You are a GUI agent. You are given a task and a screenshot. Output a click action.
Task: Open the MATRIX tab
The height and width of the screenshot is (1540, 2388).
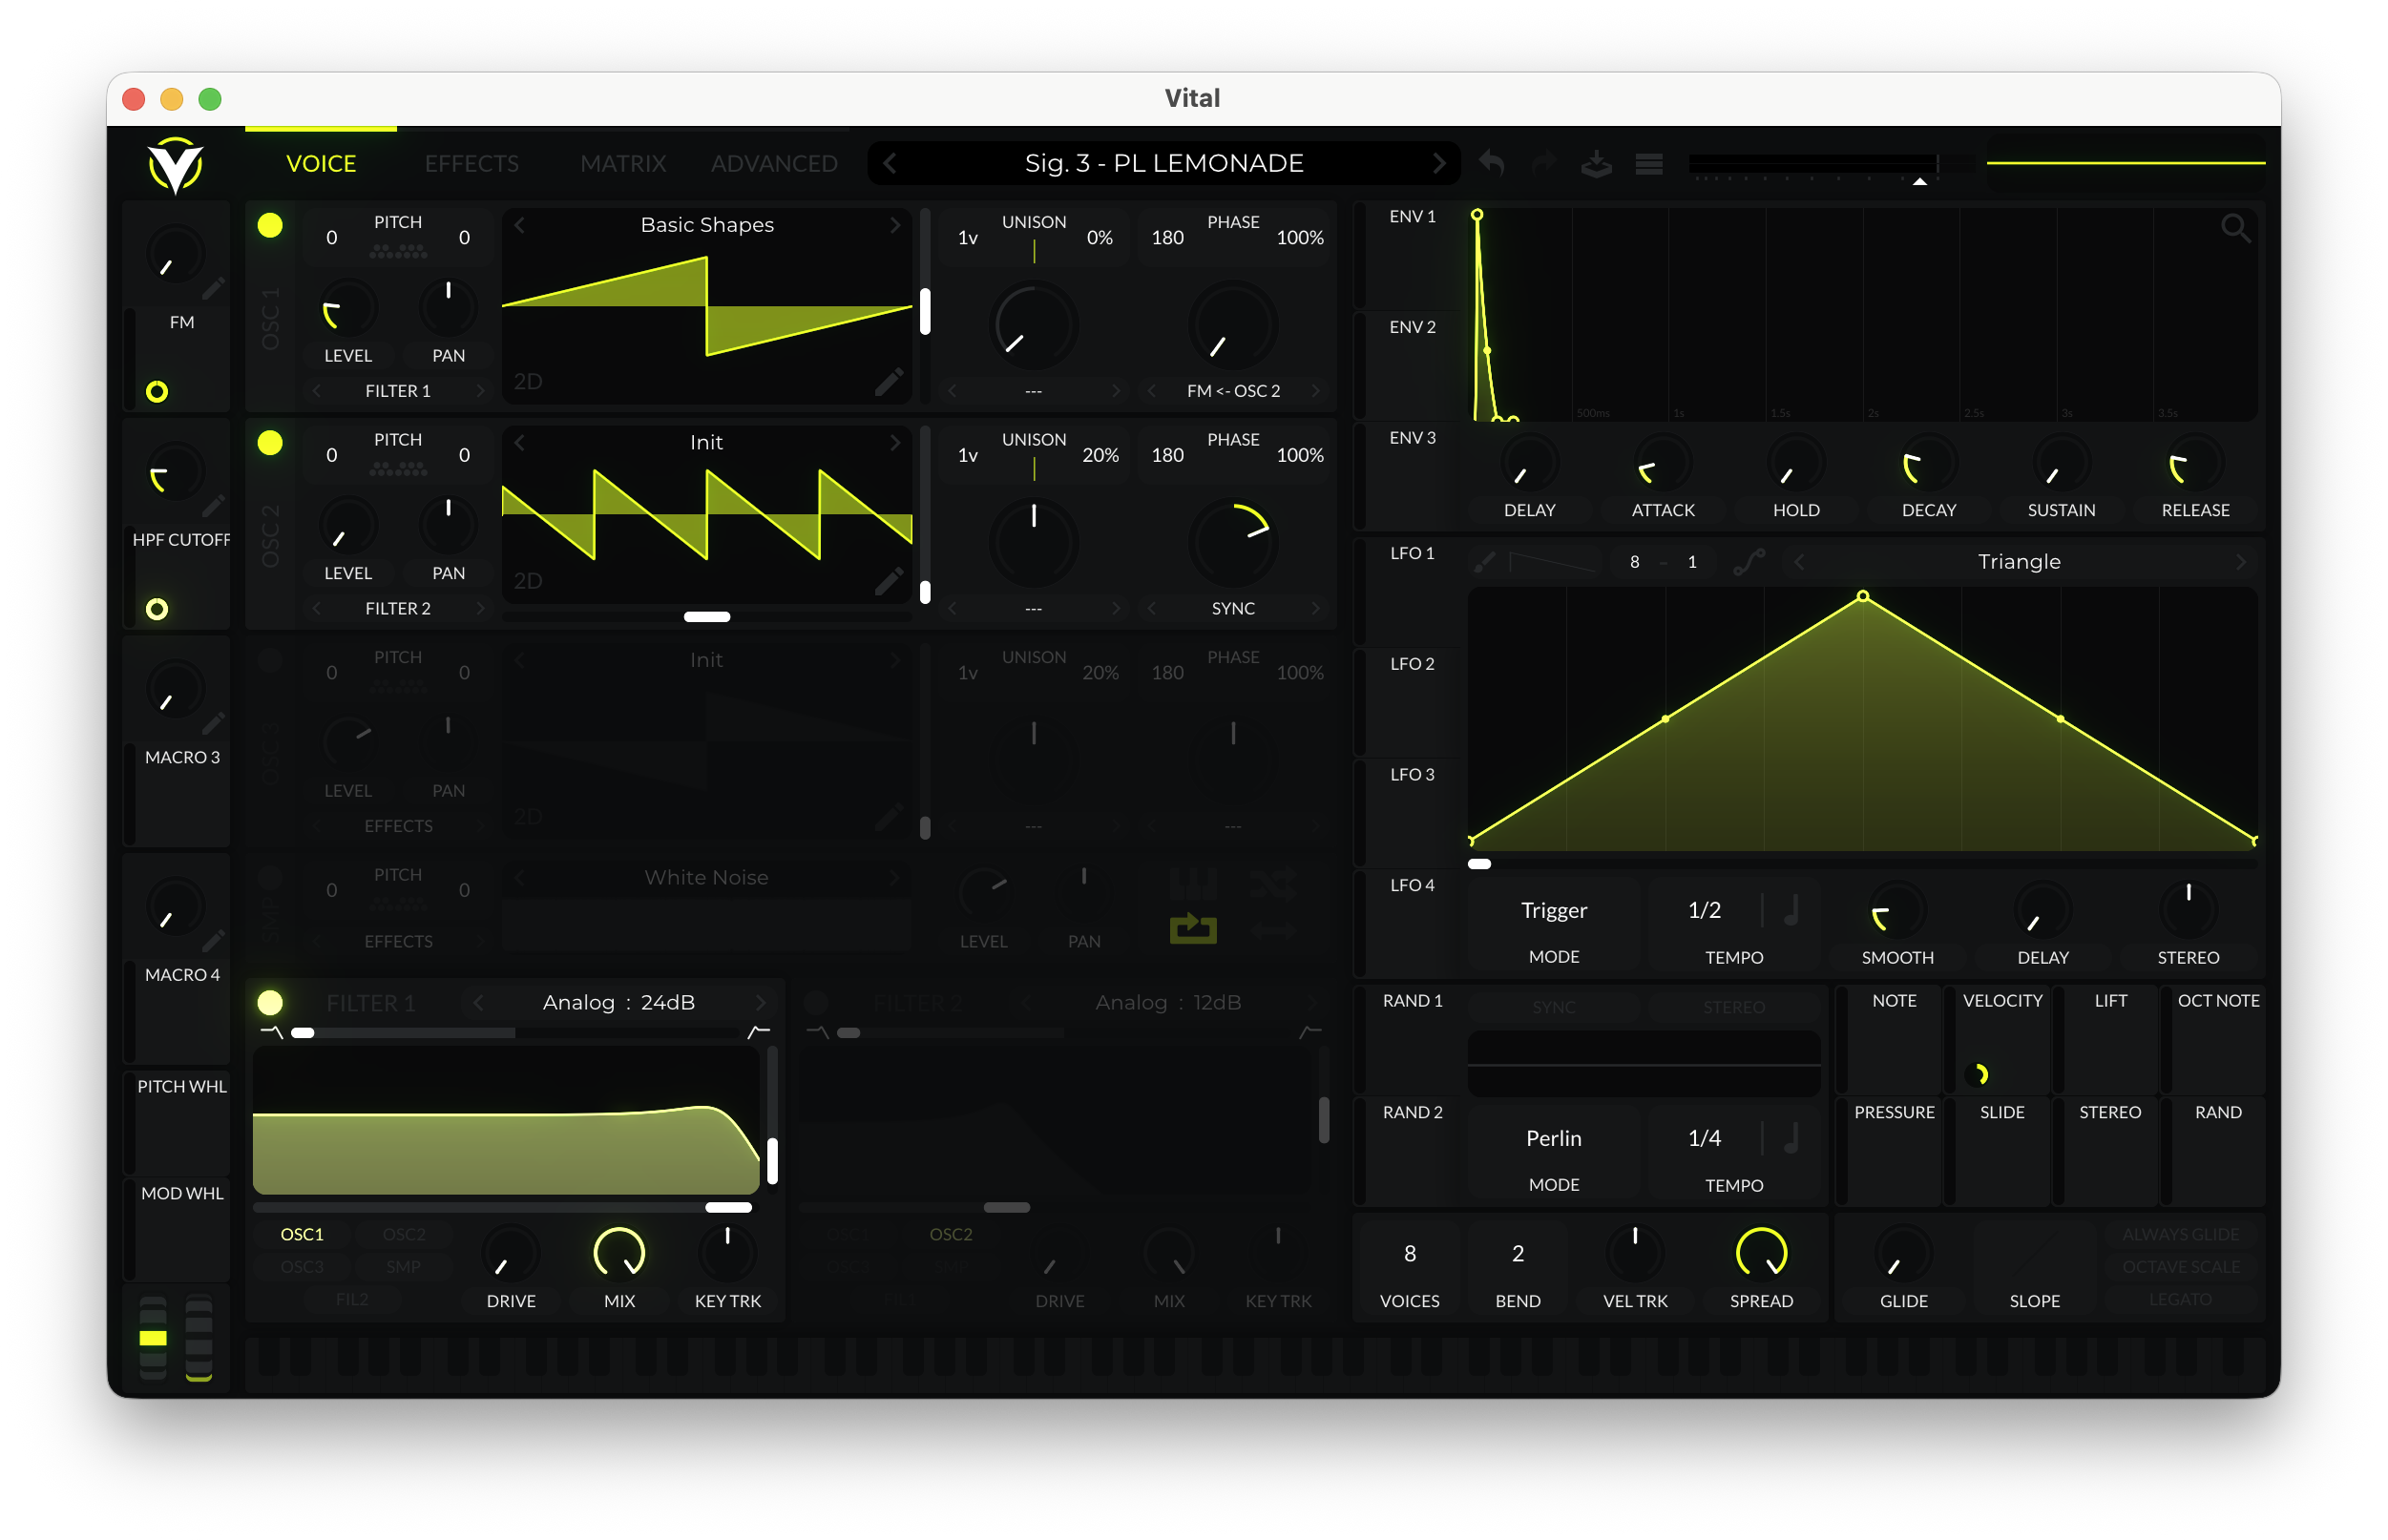coord(623,163)
